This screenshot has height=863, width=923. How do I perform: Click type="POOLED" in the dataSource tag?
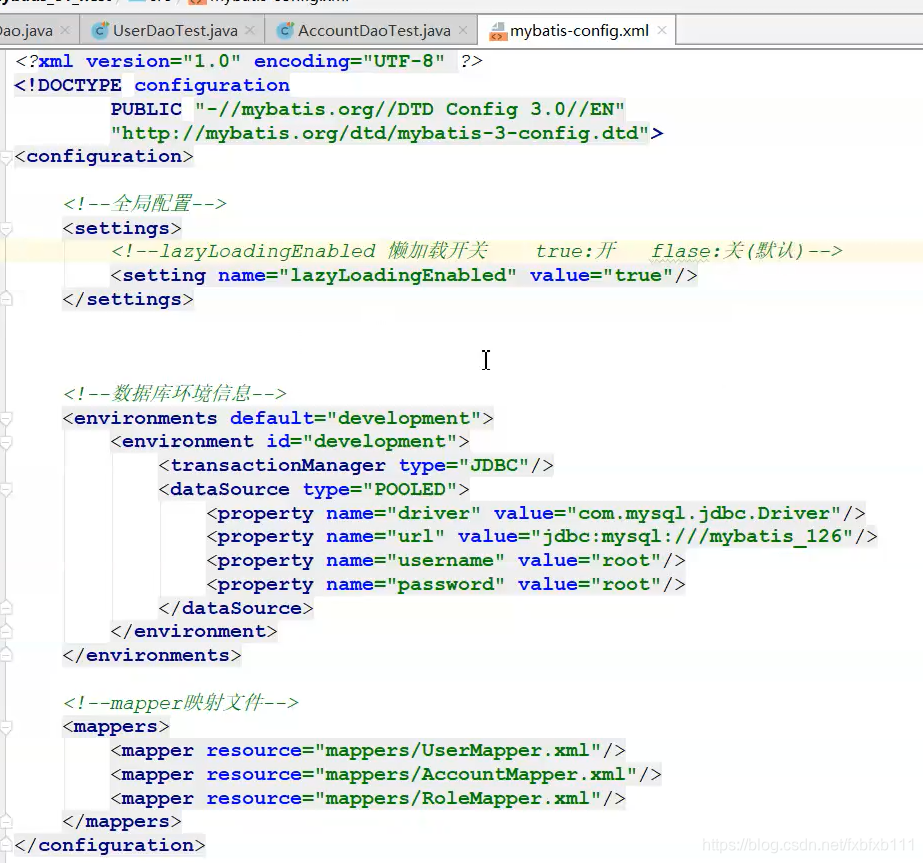click(380, 490)
